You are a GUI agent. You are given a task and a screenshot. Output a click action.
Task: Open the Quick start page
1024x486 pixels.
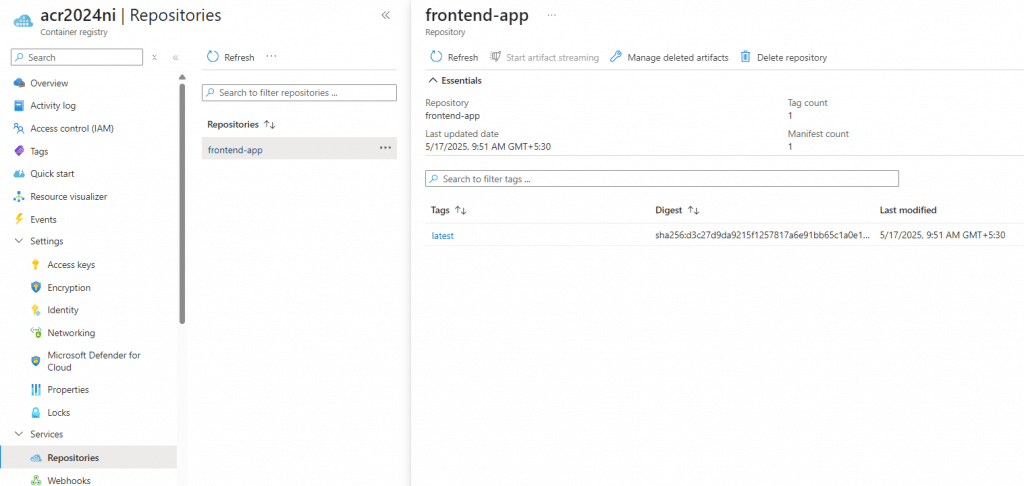[x=52, y=174]
